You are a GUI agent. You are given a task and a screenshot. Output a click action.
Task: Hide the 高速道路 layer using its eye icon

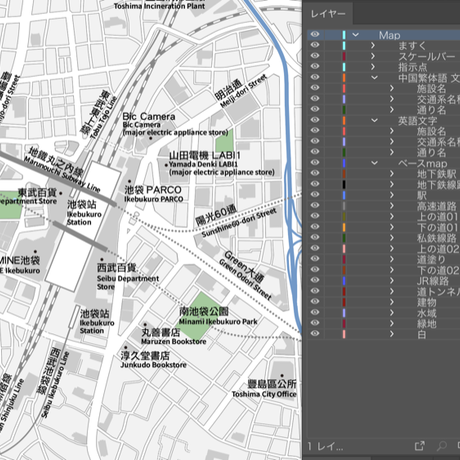pyautogui.click(x=315, y=205)
